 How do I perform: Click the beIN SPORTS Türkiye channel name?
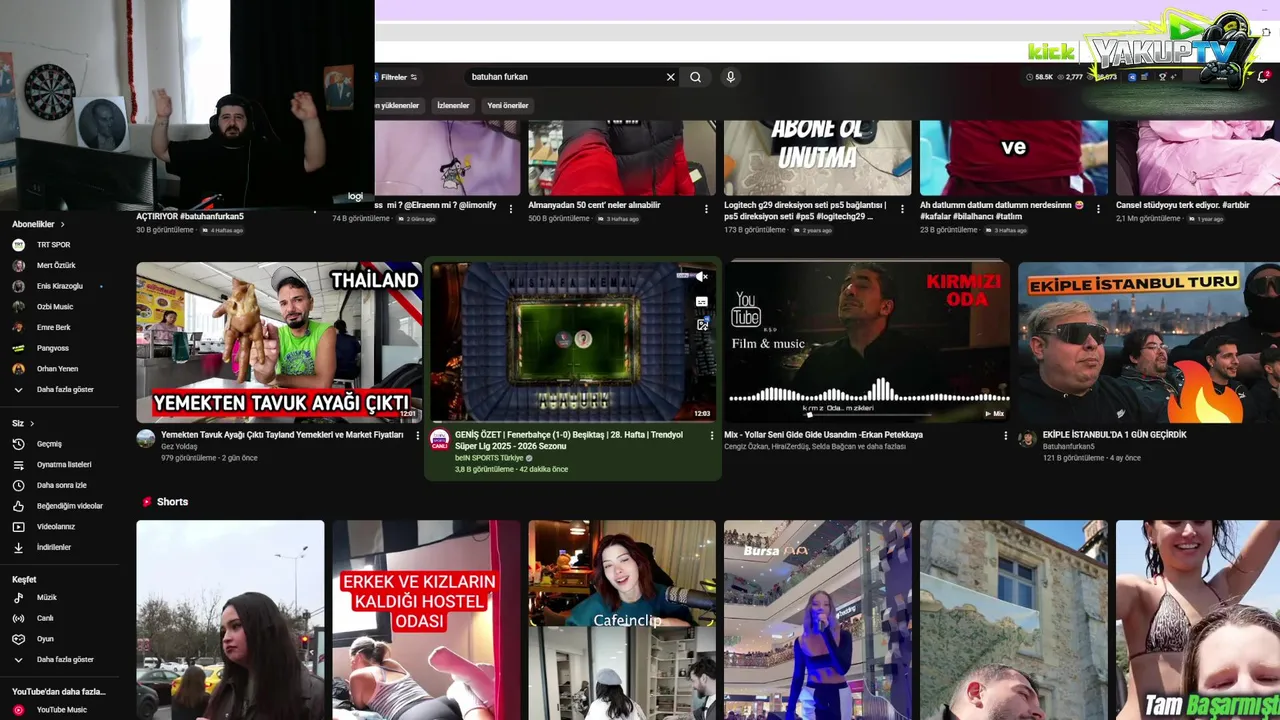[489, 458]
